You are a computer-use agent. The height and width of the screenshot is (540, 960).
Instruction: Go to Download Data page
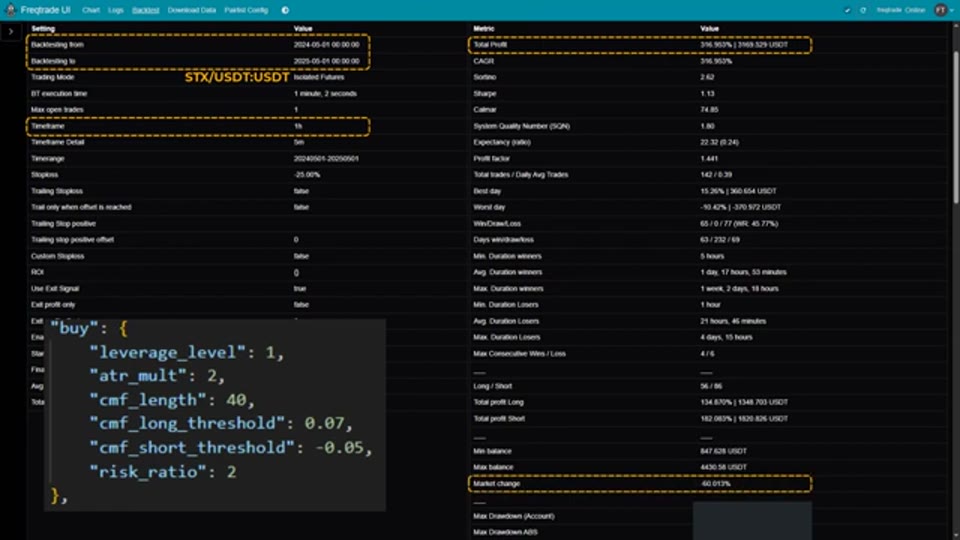(192, 10)
